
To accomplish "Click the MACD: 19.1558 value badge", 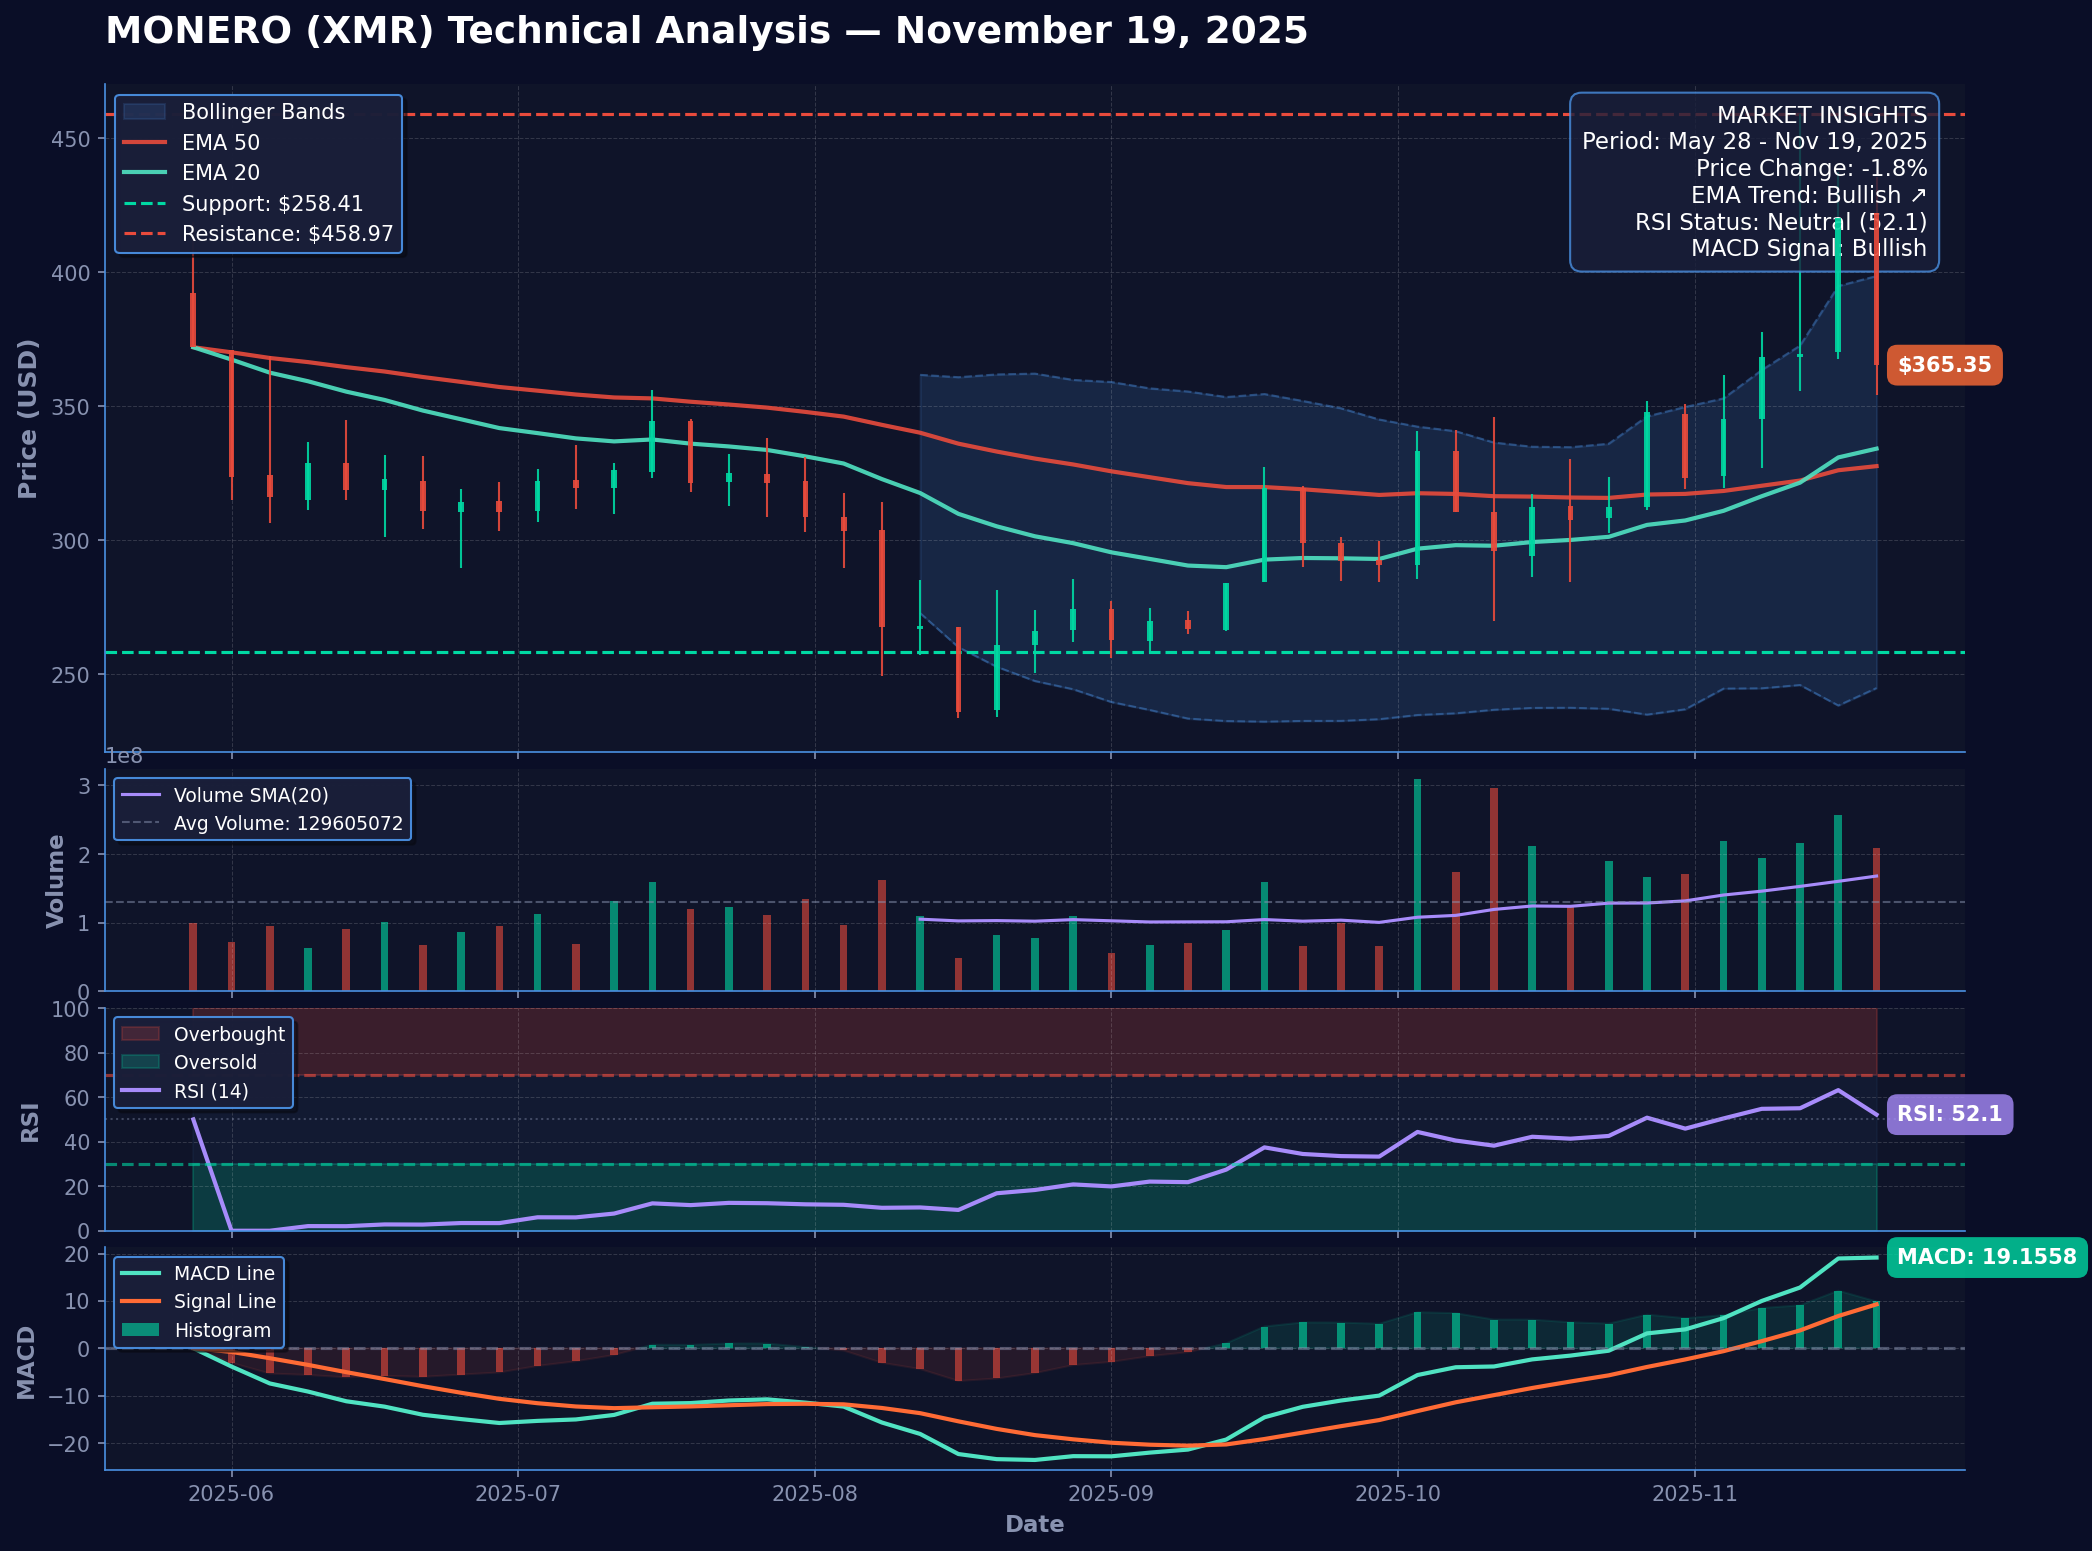I will click(x=1985, y=1257).
